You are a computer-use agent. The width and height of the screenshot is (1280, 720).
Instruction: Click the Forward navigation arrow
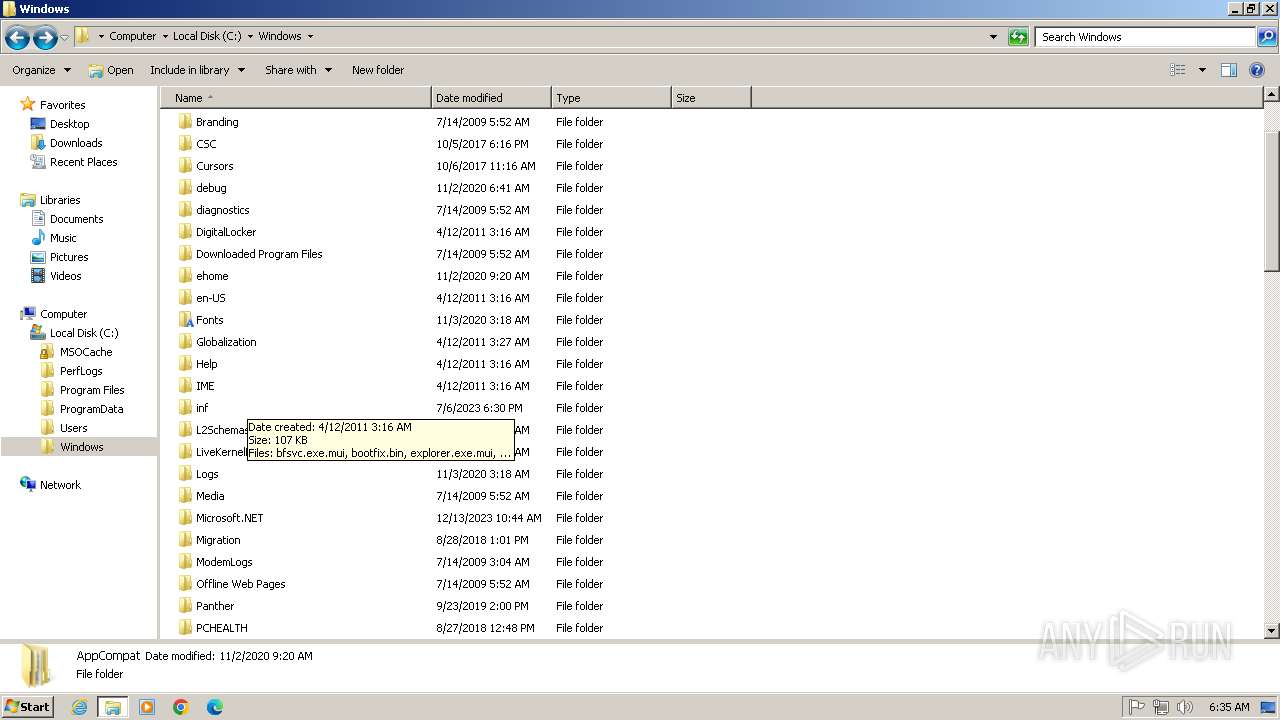45,38
